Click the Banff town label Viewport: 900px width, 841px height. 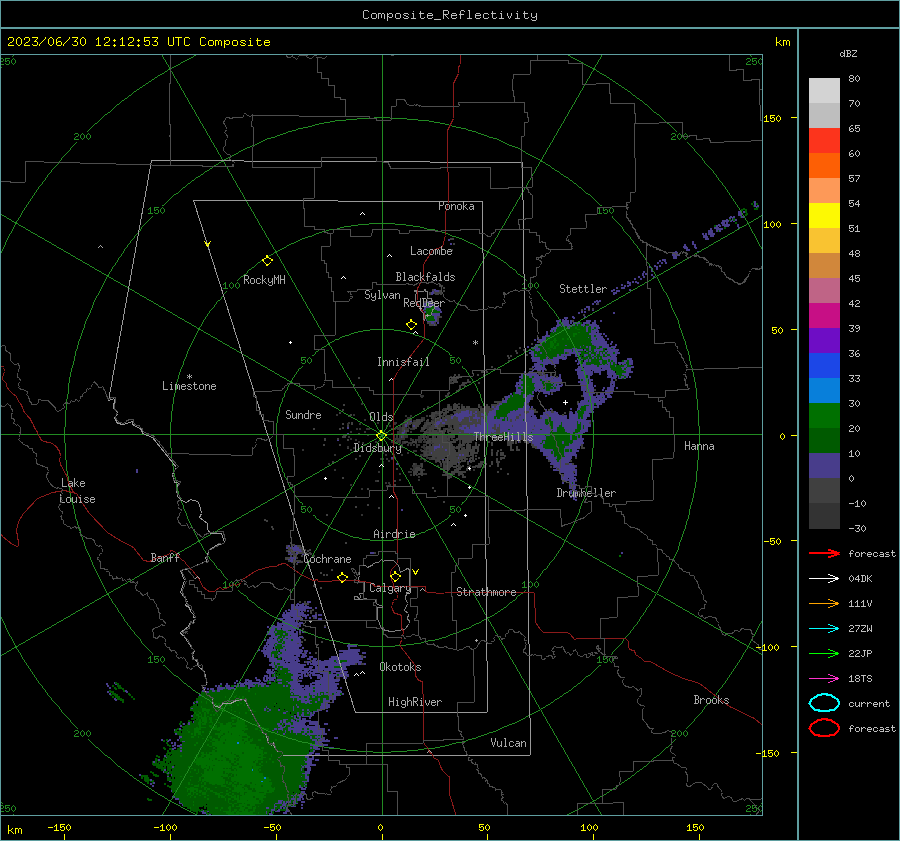[x=165, y=557]
